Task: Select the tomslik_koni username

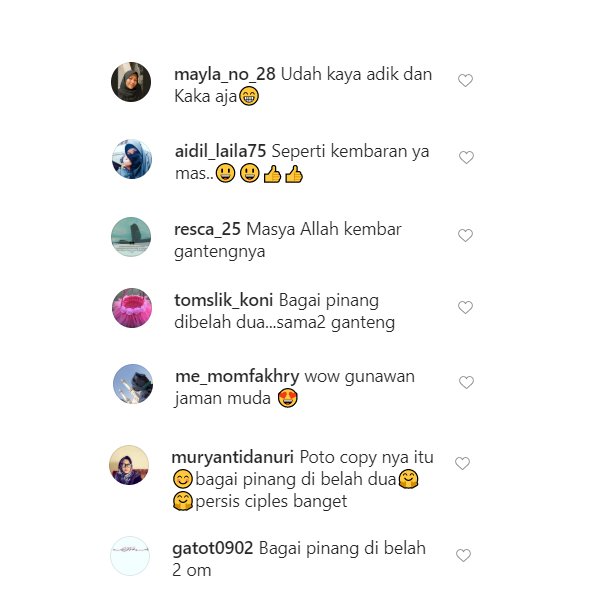Action: (x=224, y=300)
